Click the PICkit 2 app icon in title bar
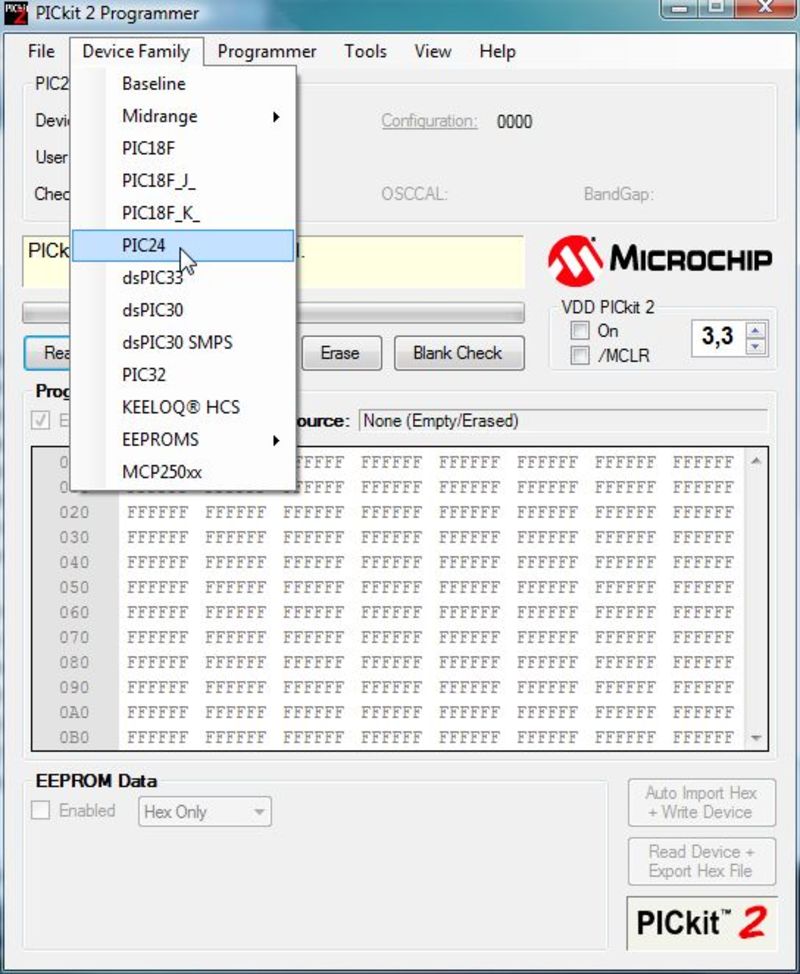 pyautogui.click(x=14, y=14)
